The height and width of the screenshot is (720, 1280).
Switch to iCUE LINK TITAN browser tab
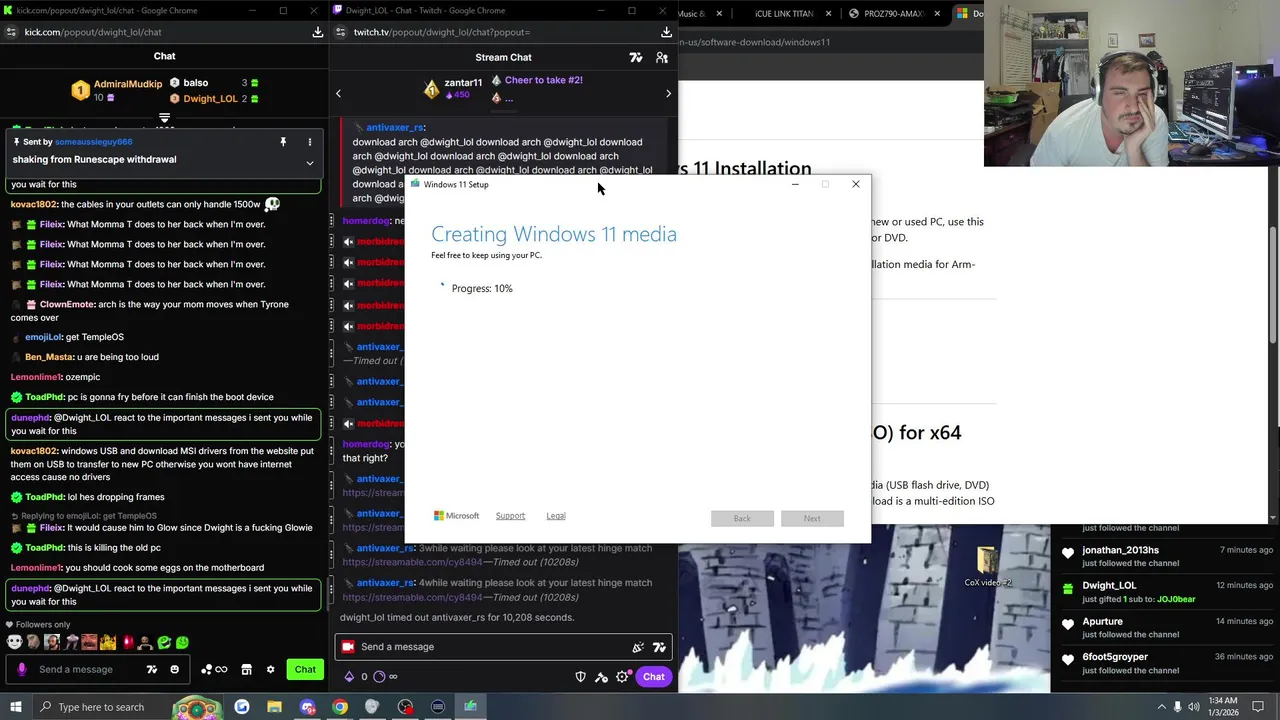tap(784, 14)
